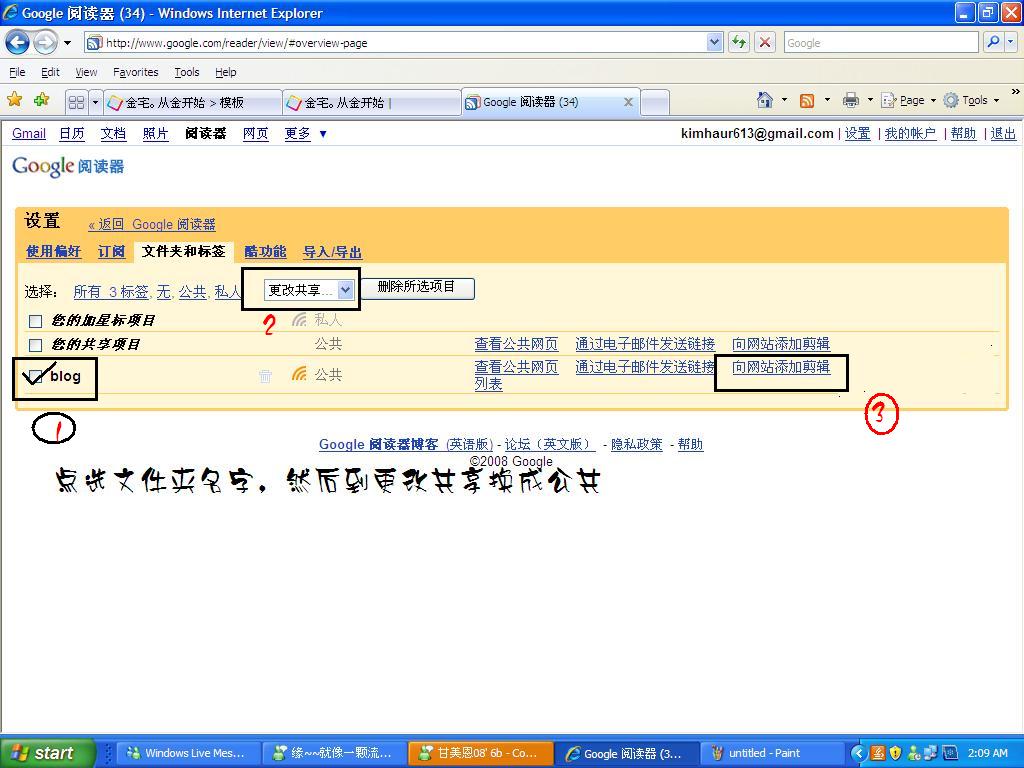Open the Tools menu in the menu bar
This screenshot has width=1024, height=768.
coord(186,72)
